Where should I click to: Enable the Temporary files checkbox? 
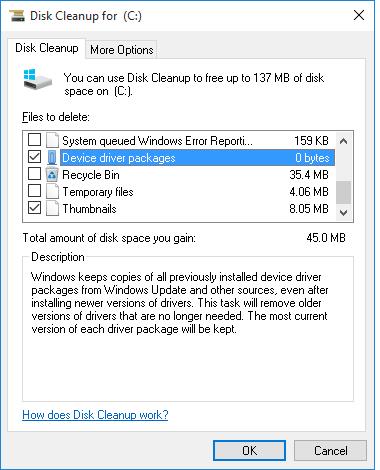[x=35, y=191]
